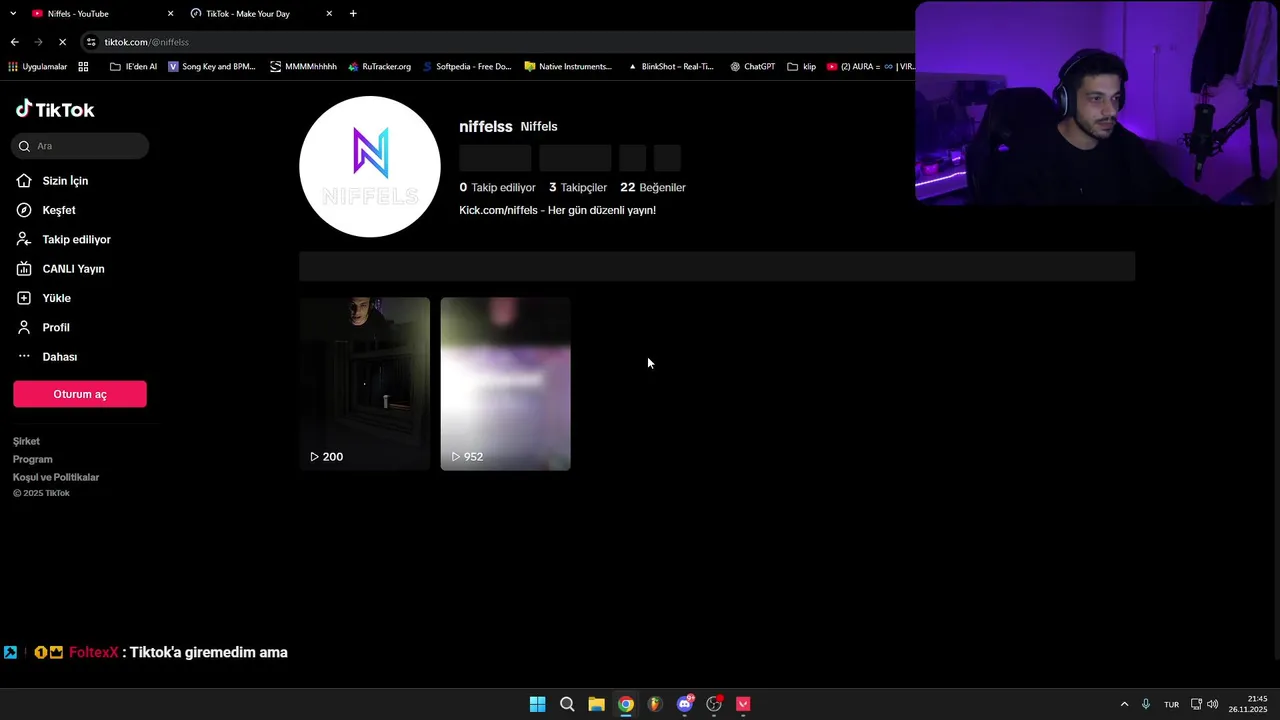Open Windows taskbar search
The height and width of the screenshot is (720, 1280).
(x=567, y=704)
